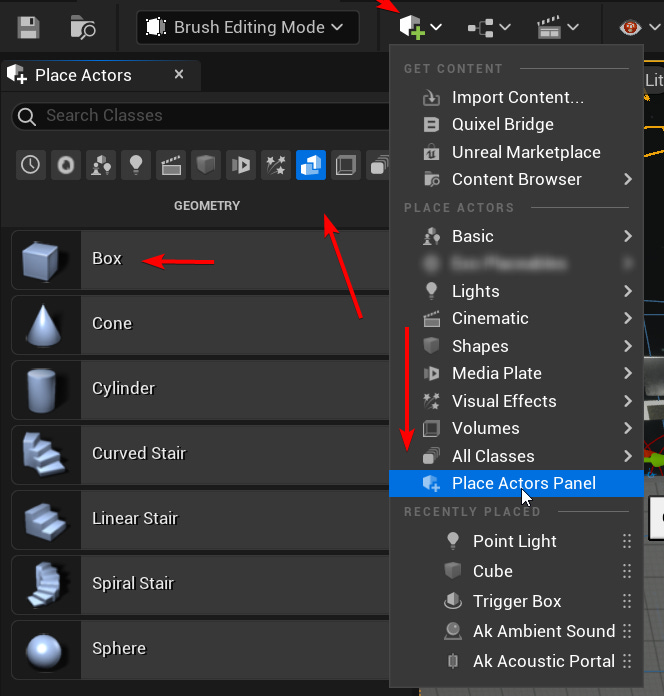Screen dimensions: 664x696
Task: Open the Volumes submenu
Action: (516, 428)
